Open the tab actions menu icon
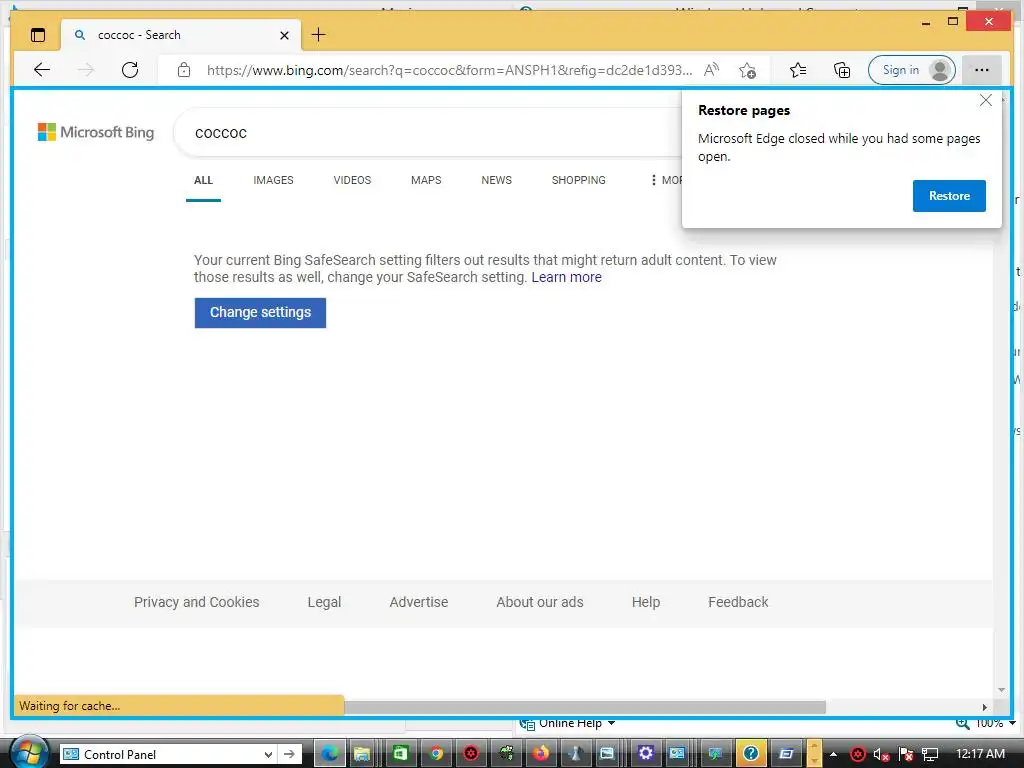This screenshot has height=768, width=1024. (x=38, y=35)
